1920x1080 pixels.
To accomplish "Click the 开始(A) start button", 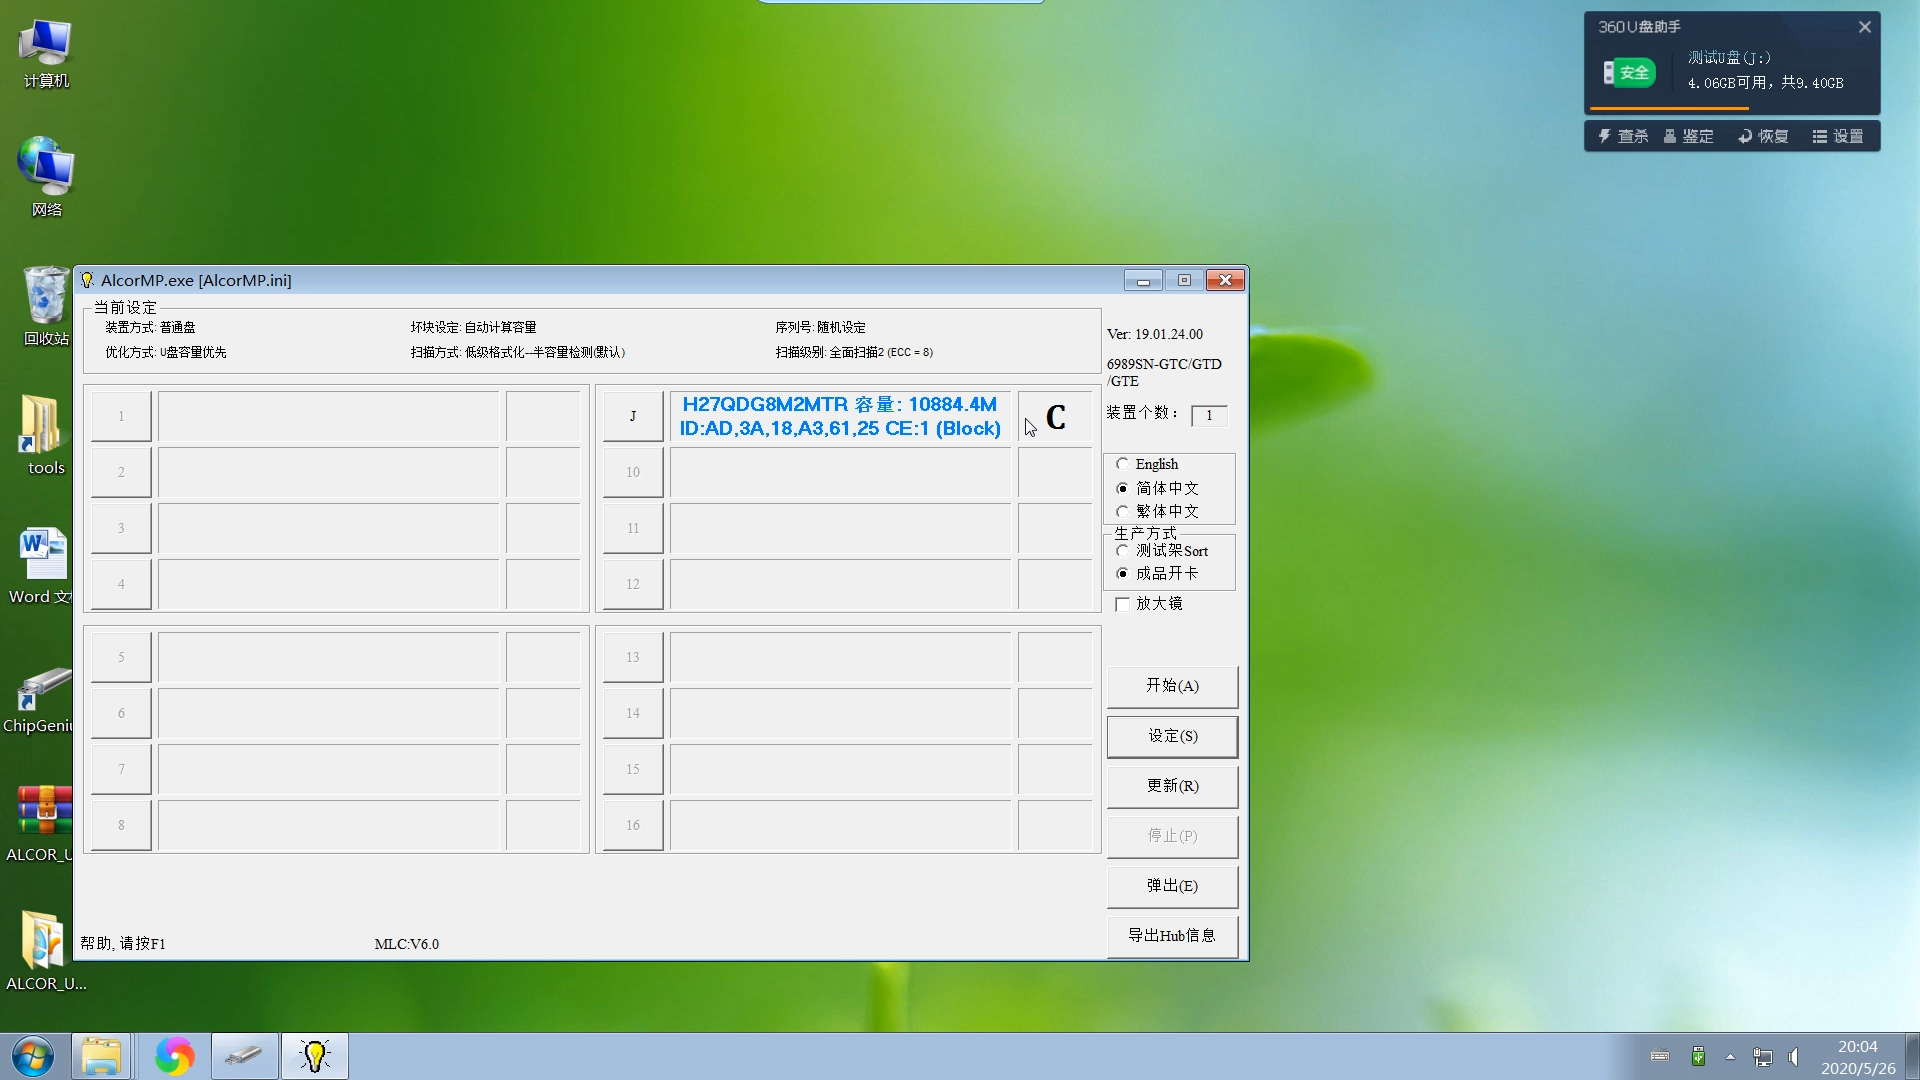I will (x=1171, y=684).
